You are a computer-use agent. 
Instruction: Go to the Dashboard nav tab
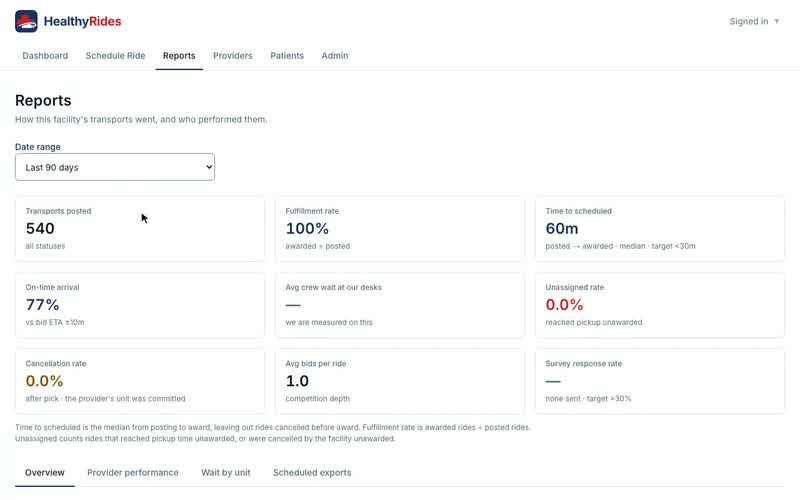click(45, 56)
